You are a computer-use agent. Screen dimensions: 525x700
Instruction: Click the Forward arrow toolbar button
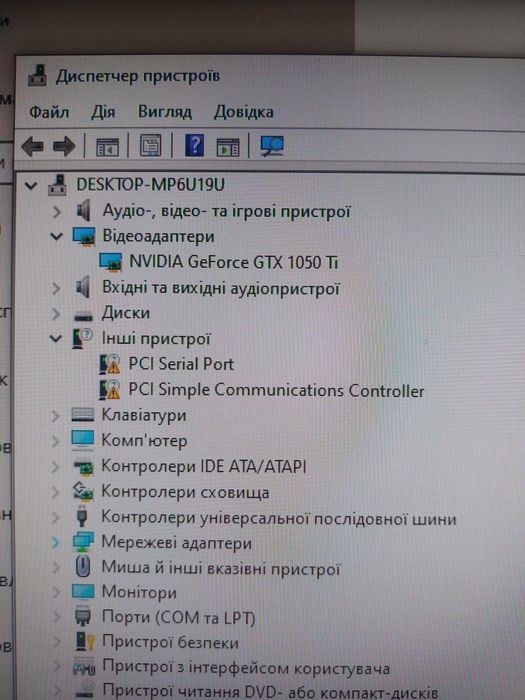(64, 146)
